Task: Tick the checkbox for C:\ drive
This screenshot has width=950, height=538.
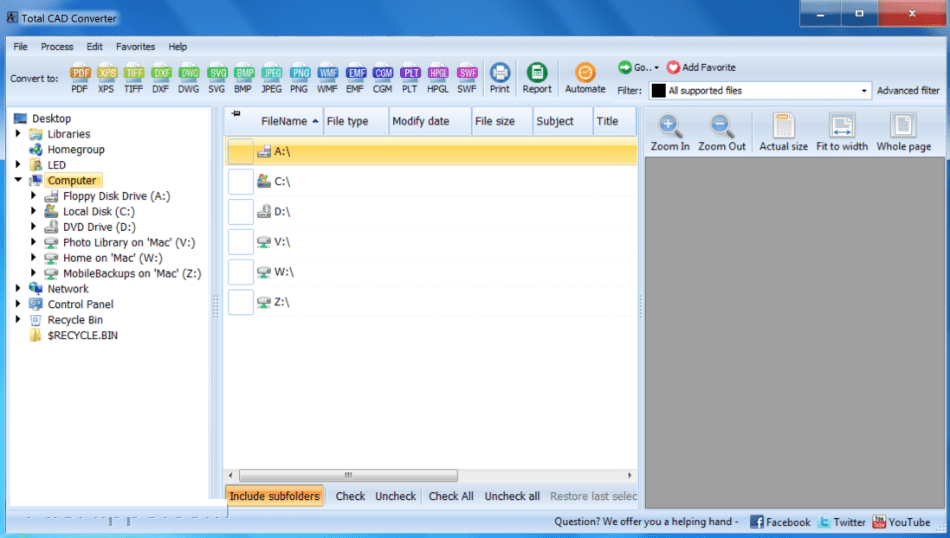Action: [x=240, y=182]
